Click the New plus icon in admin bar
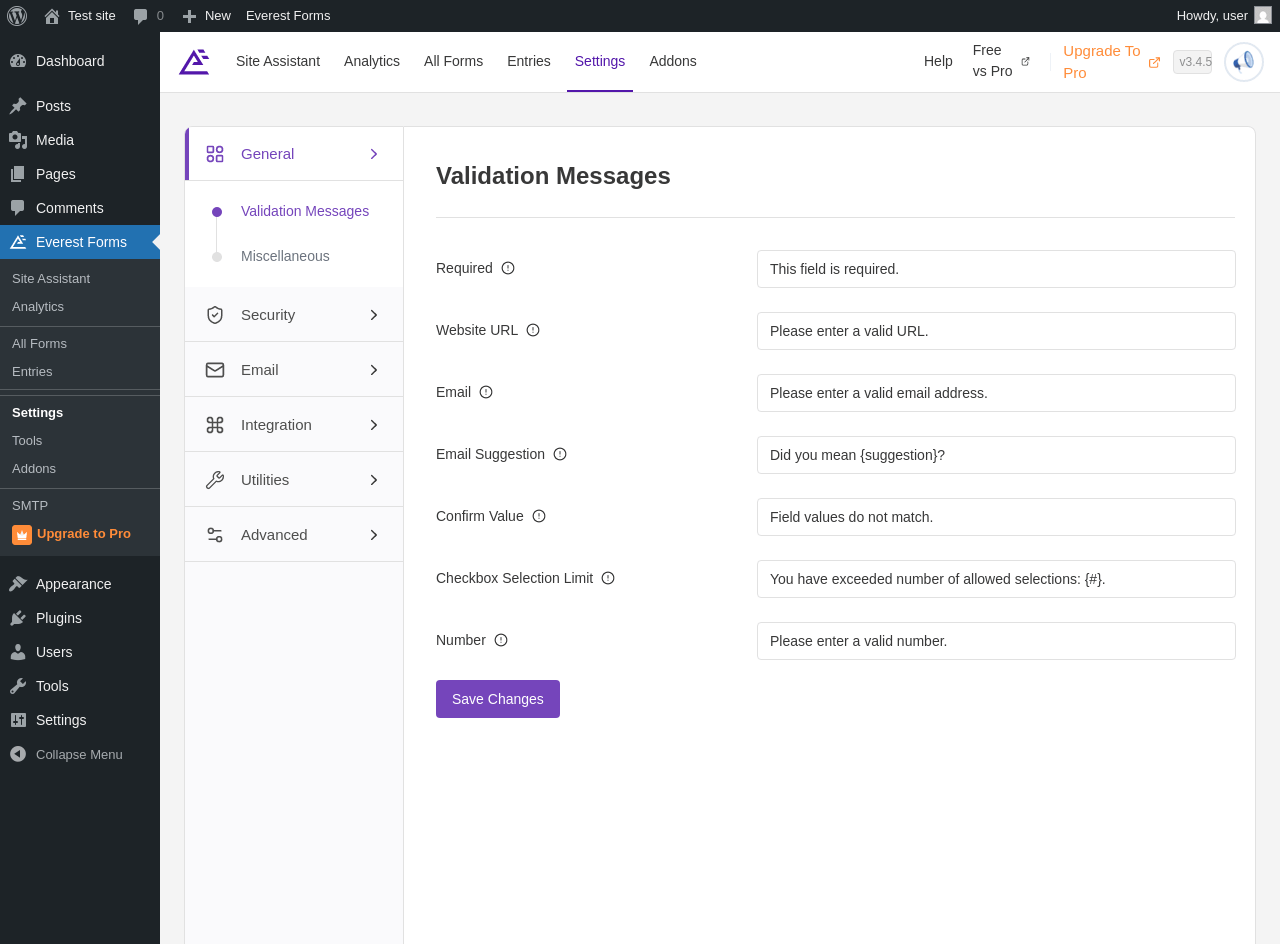The image size is (1280, 944). [x=189, y=16]
